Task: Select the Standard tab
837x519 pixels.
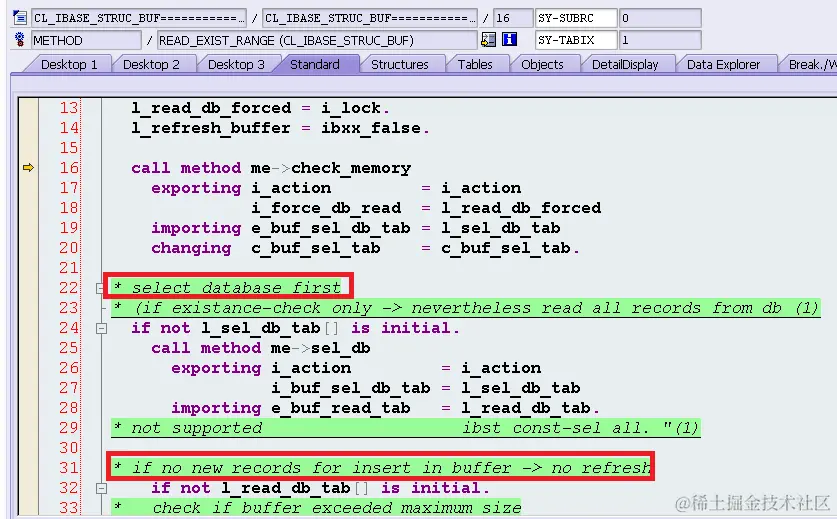Action: 315,65
